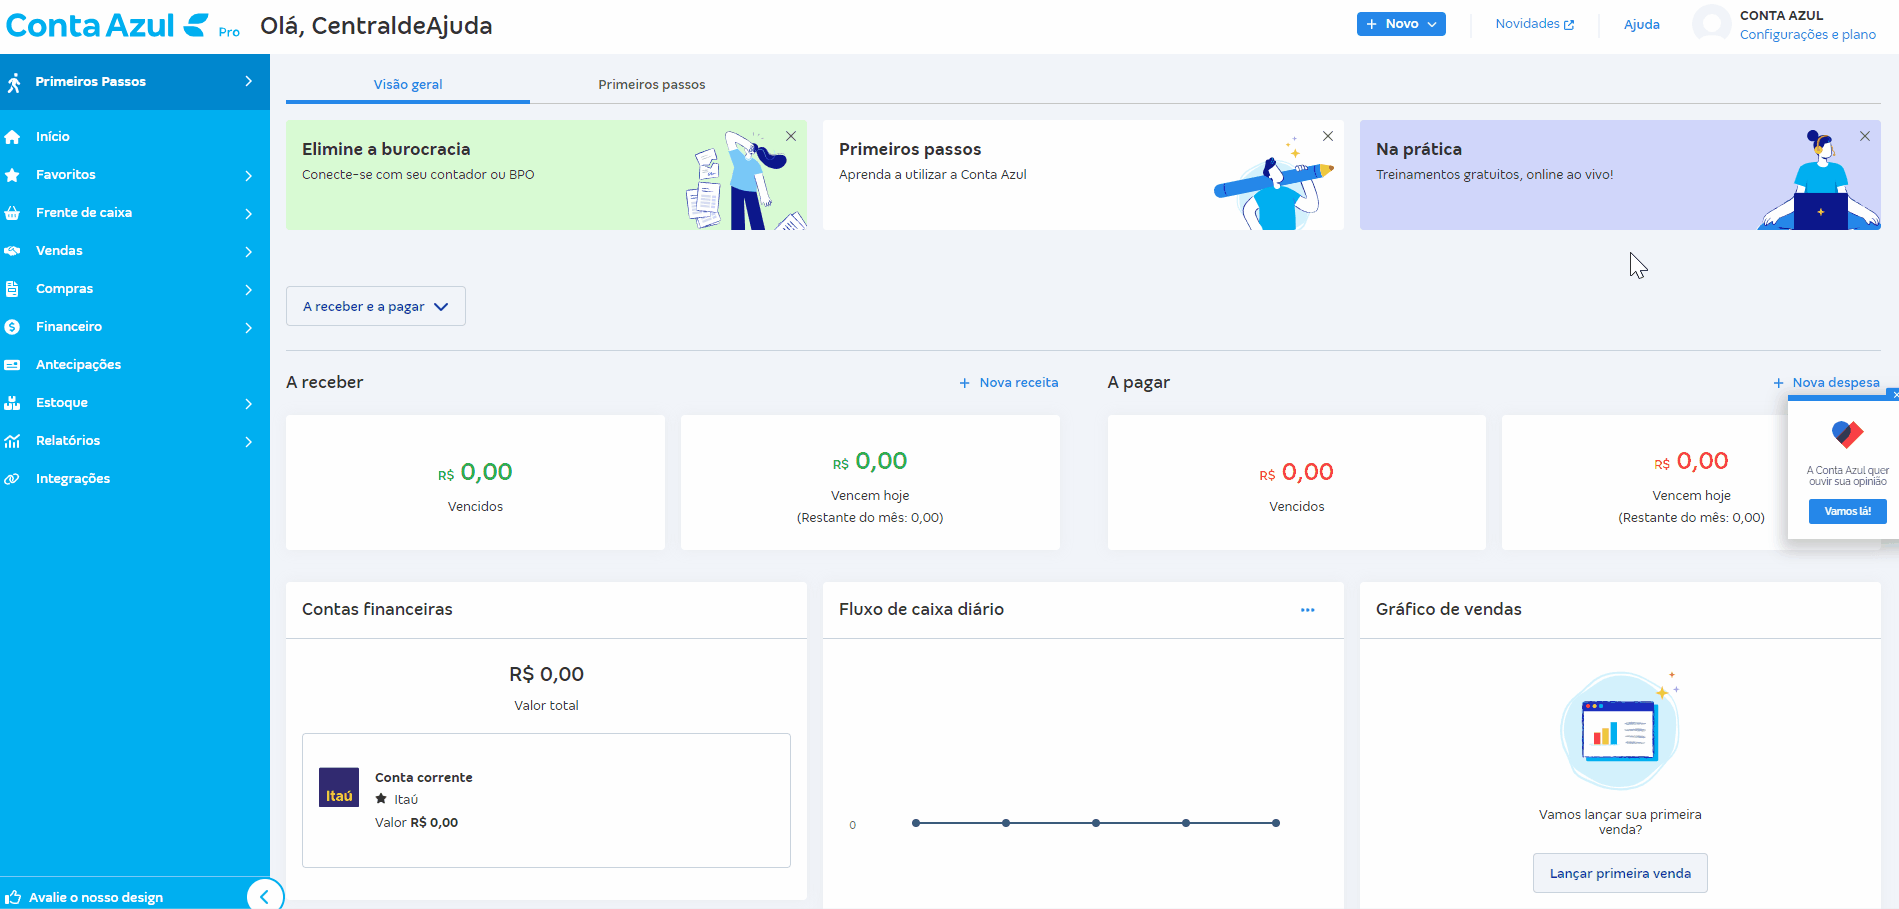This screenshot has height=909, width=1899.
Task: Click the Vendas handshake icon
Action: pos(12,251)
